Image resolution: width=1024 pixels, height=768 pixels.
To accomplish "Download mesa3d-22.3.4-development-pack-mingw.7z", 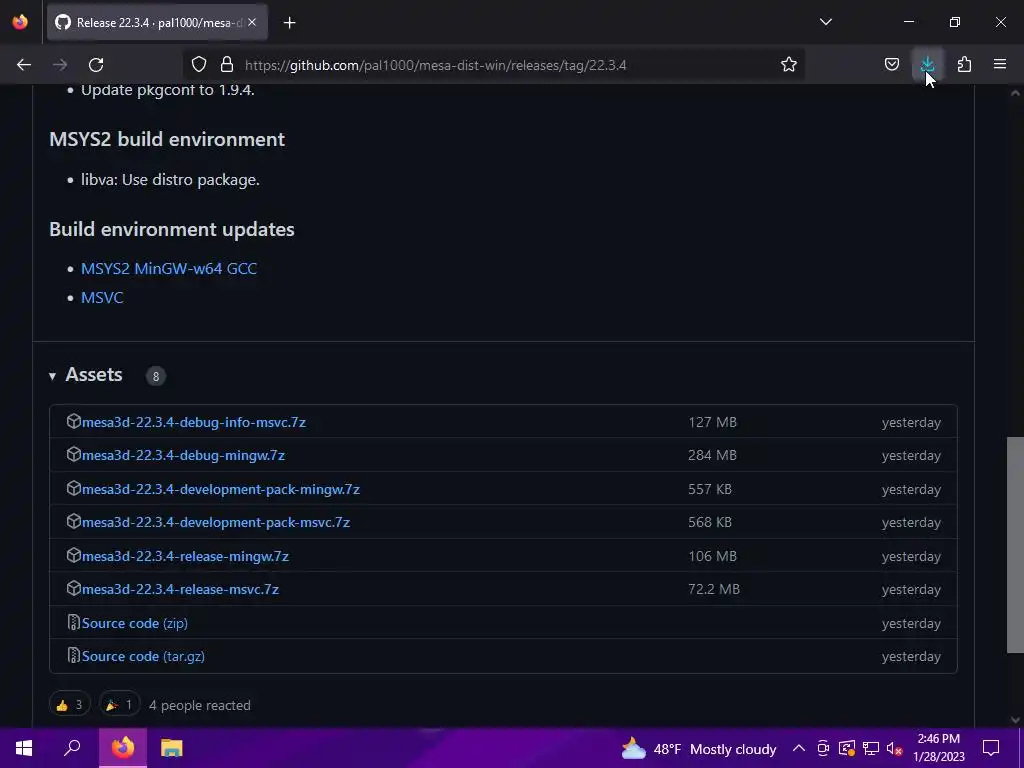I will pyautogui.click(x=221, y=489).
